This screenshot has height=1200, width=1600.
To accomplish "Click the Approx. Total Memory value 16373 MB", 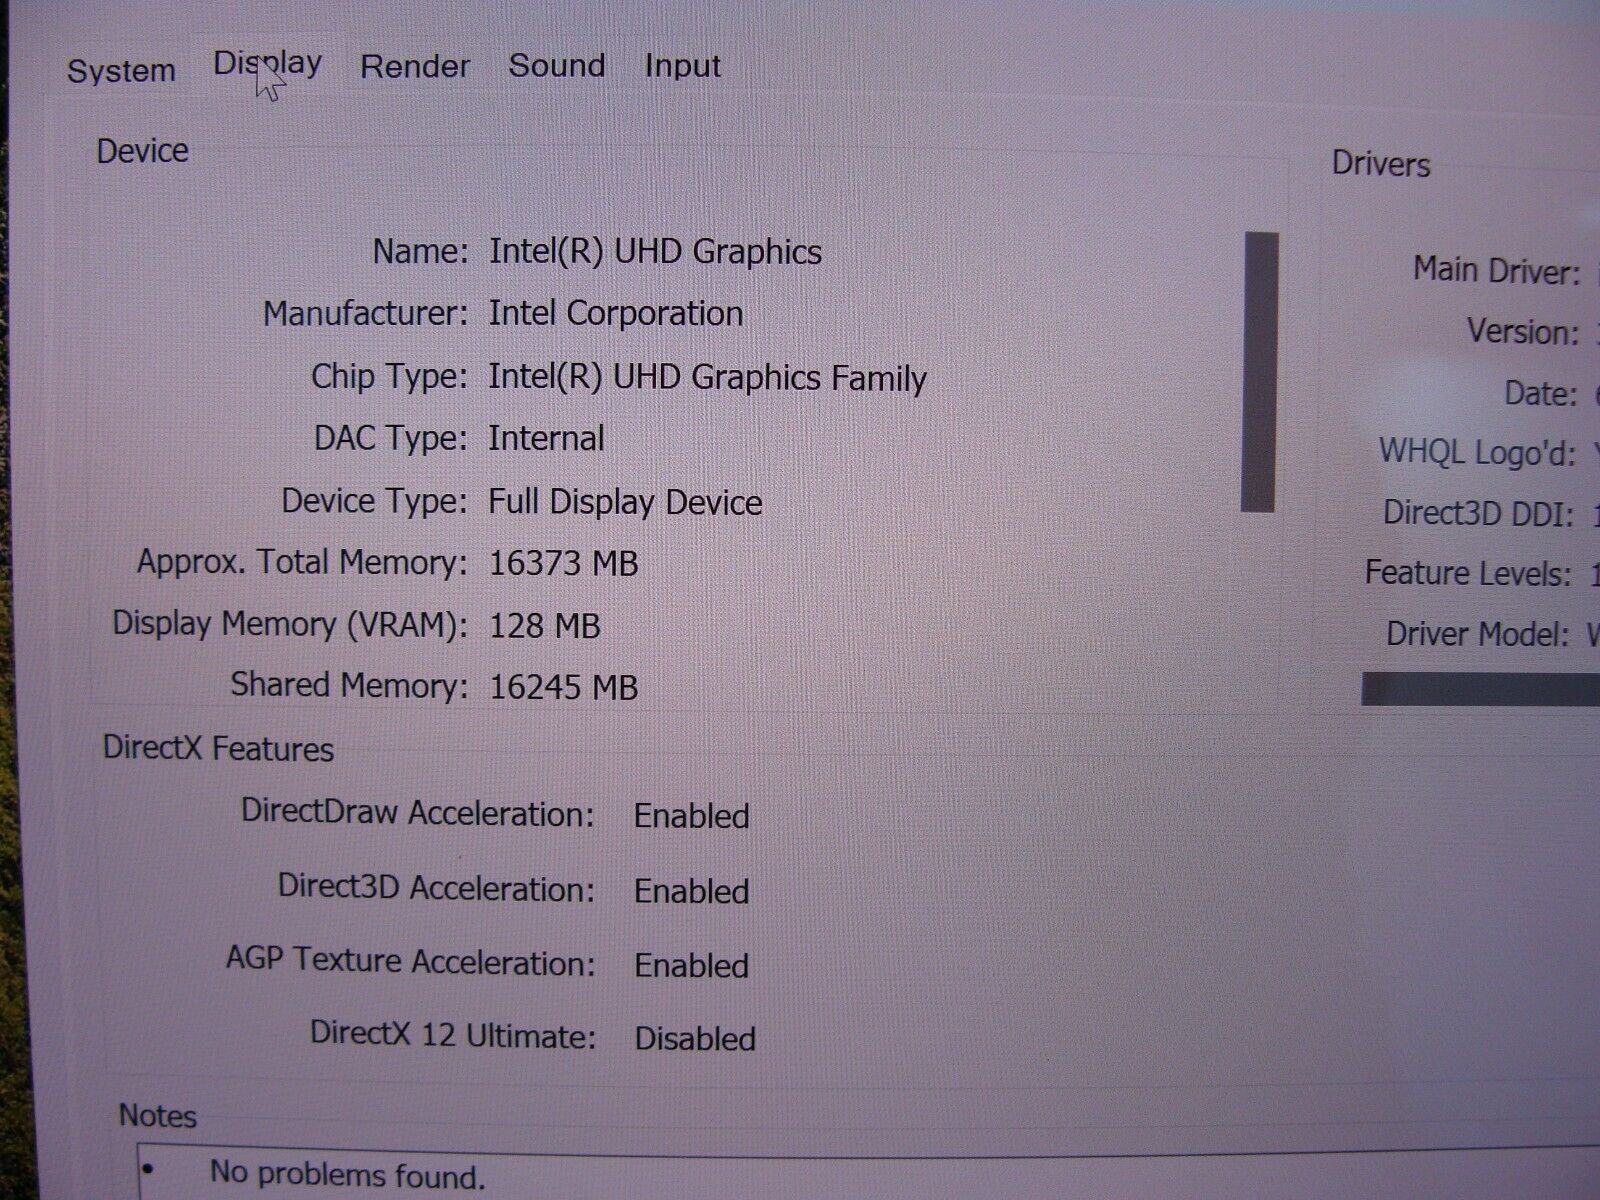I will (x=563, y=563).
